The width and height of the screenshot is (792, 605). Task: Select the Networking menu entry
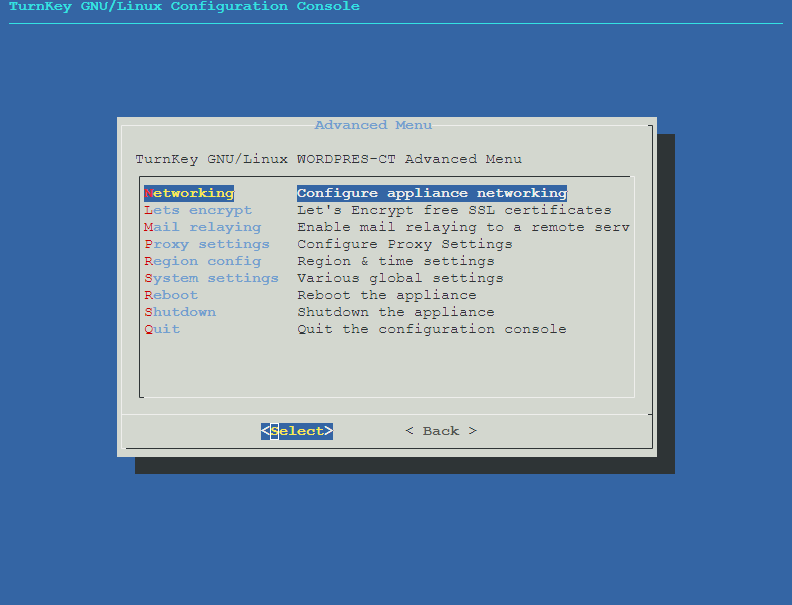point(189,193)
